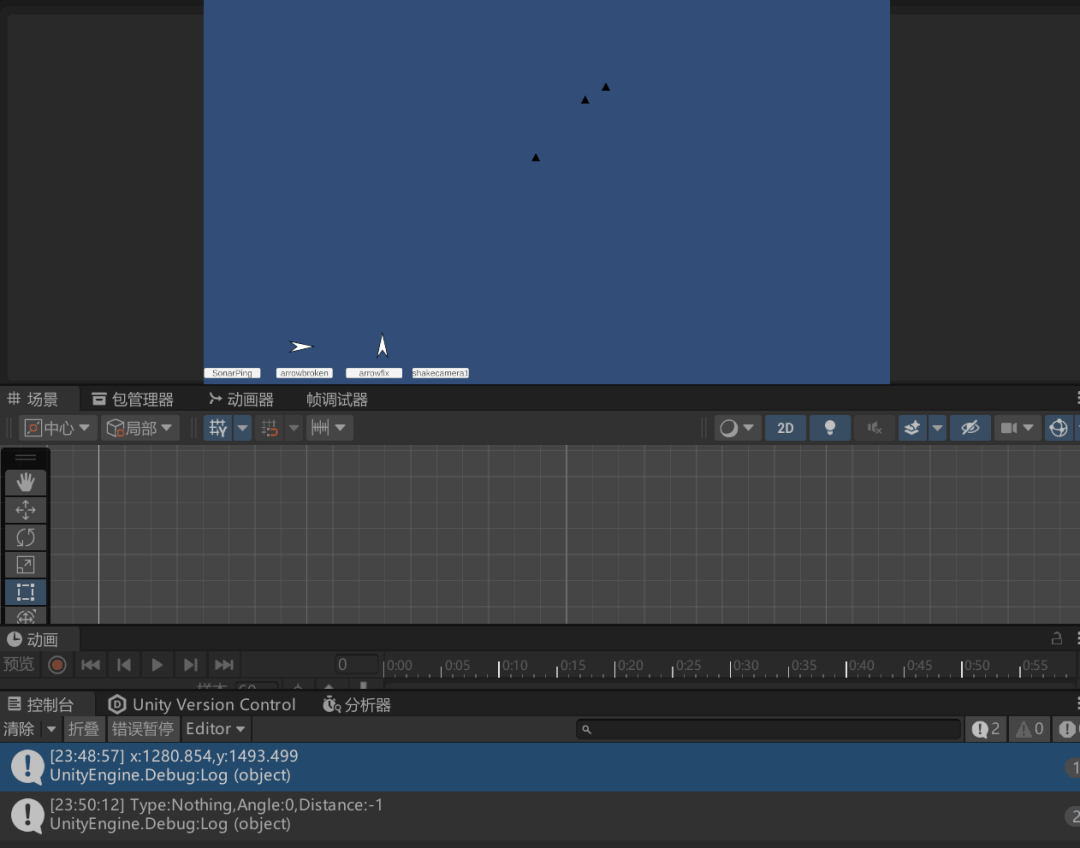1080x848 pixels.
Task: Click the arrowbroken button
Action: [304, 373]
